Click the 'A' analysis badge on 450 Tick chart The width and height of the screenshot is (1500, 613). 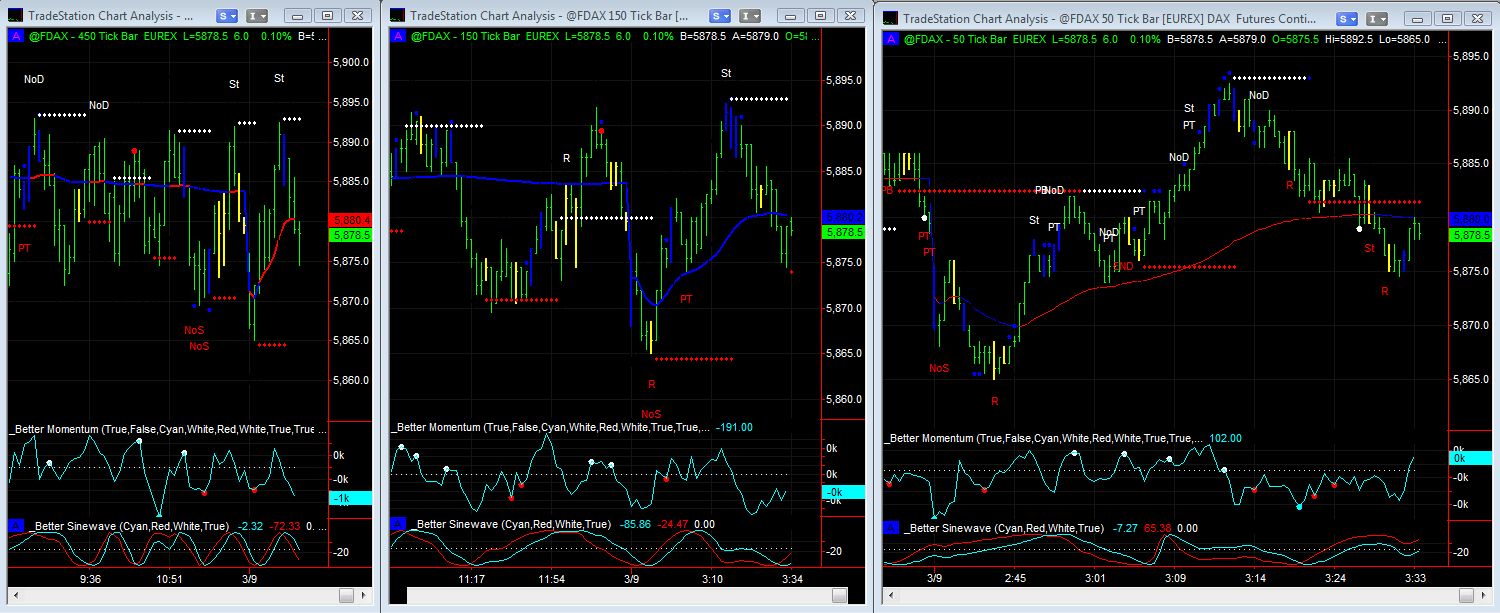(x=15, y=36)
